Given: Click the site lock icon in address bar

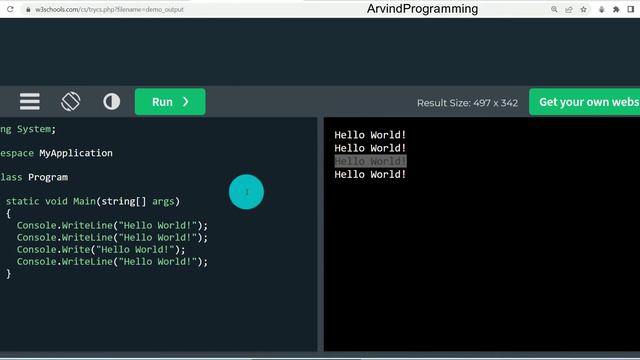Looking at the screenshot, I should click(x=28, y=9).
